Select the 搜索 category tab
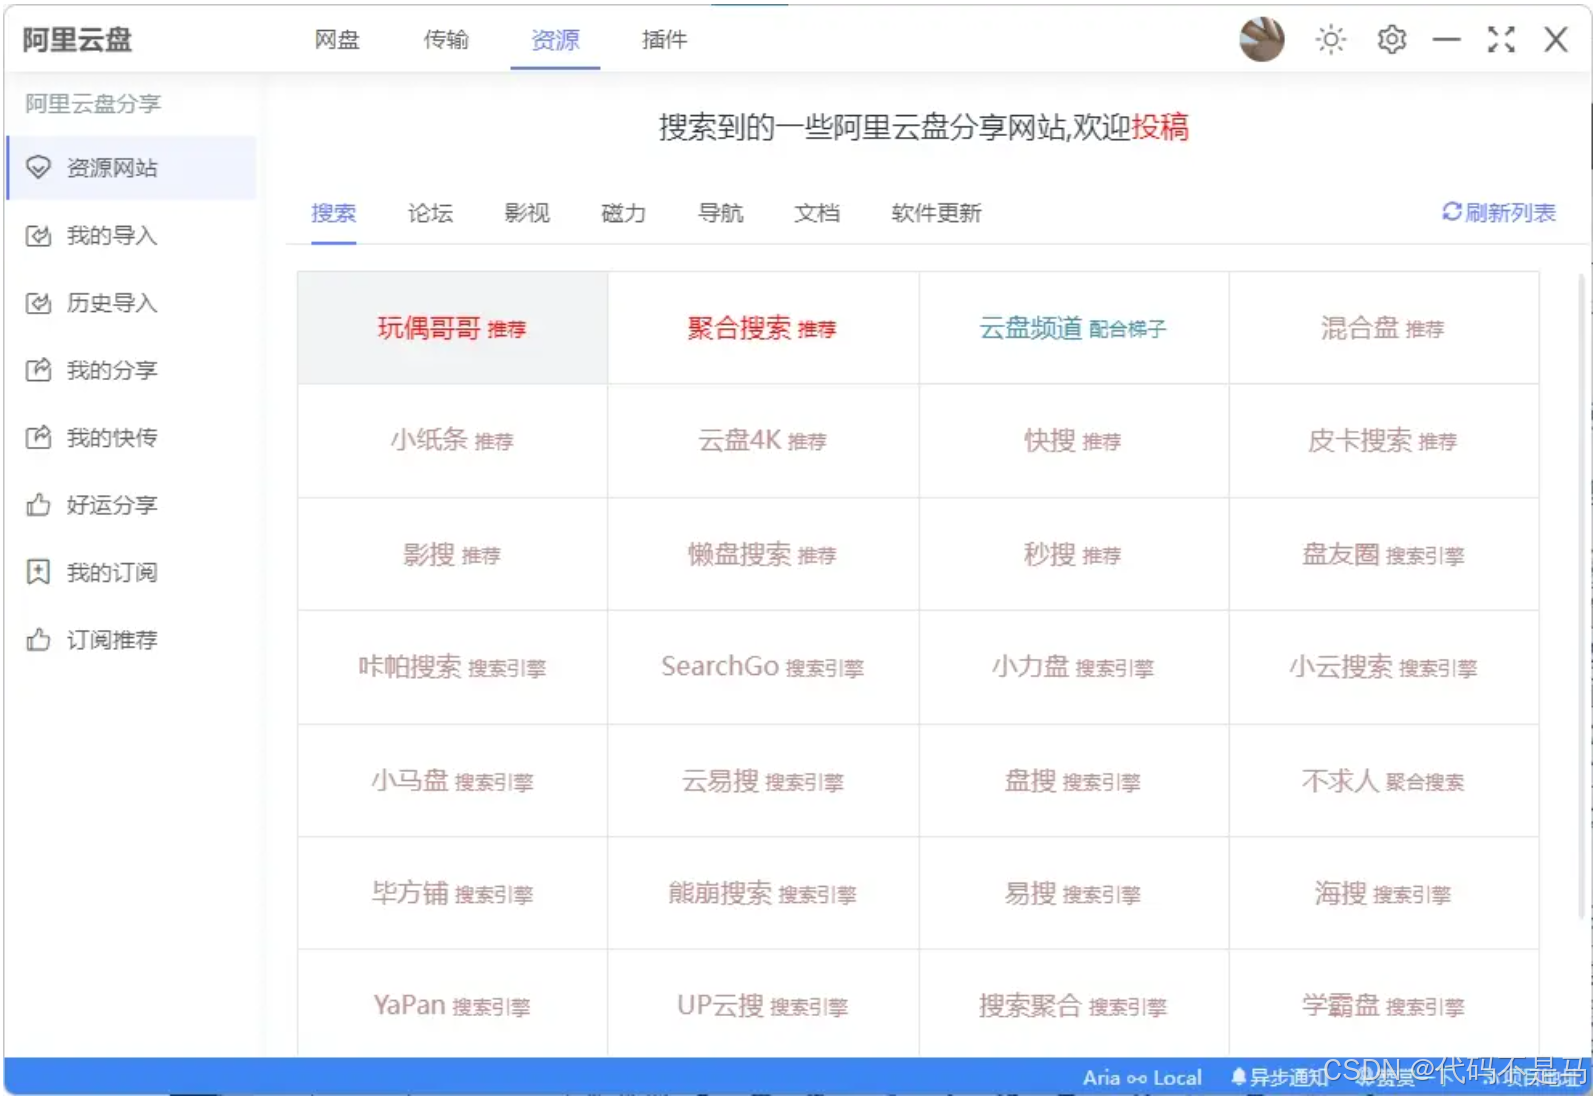This screenshot has width=1594, height=1098. pos(333,213)
